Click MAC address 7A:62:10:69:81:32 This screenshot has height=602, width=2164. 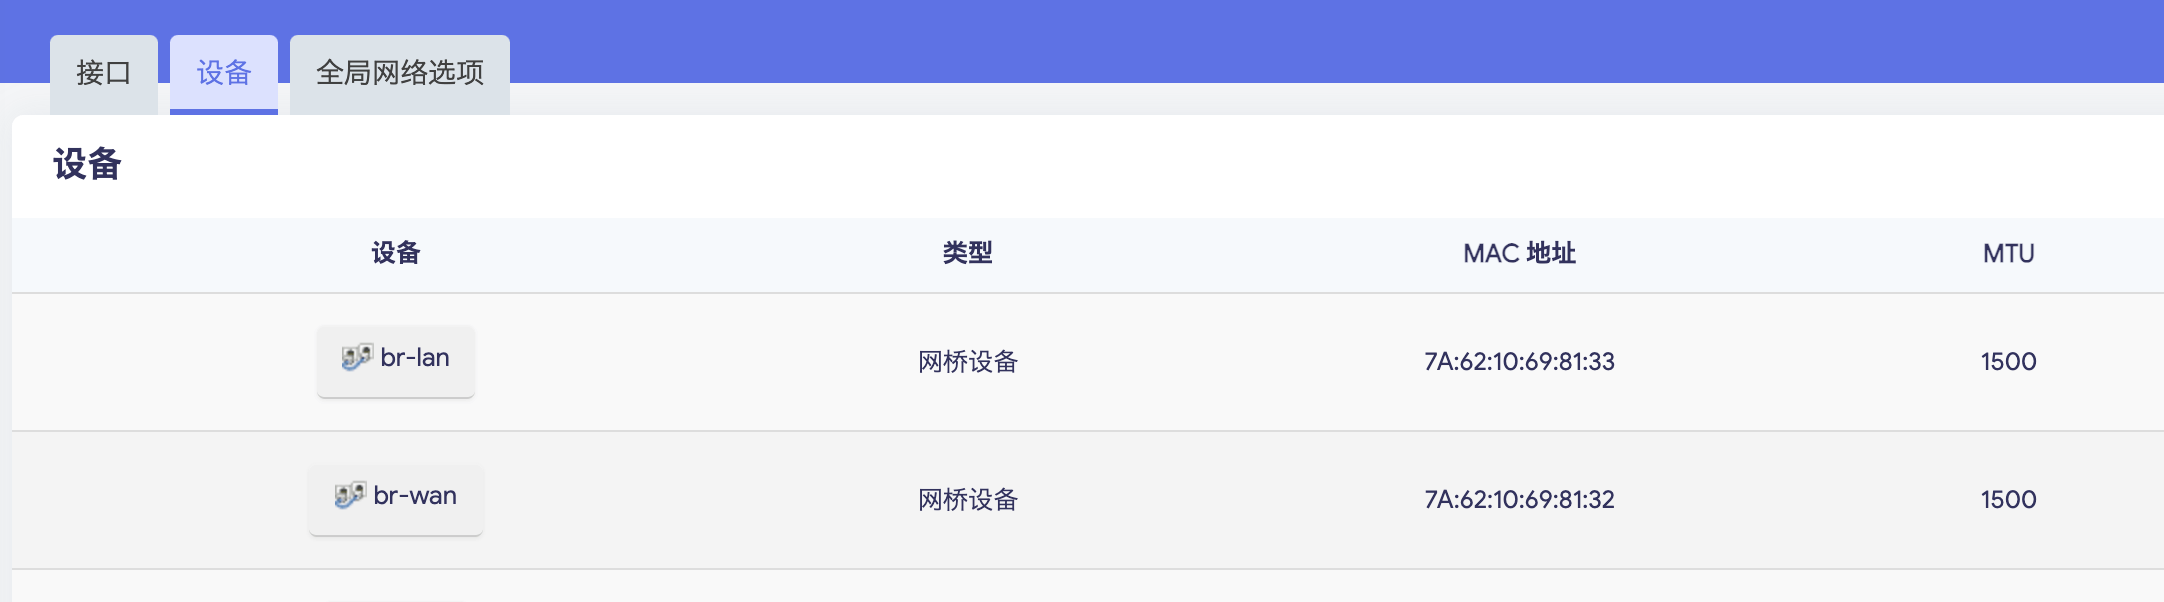(1519, 500)
